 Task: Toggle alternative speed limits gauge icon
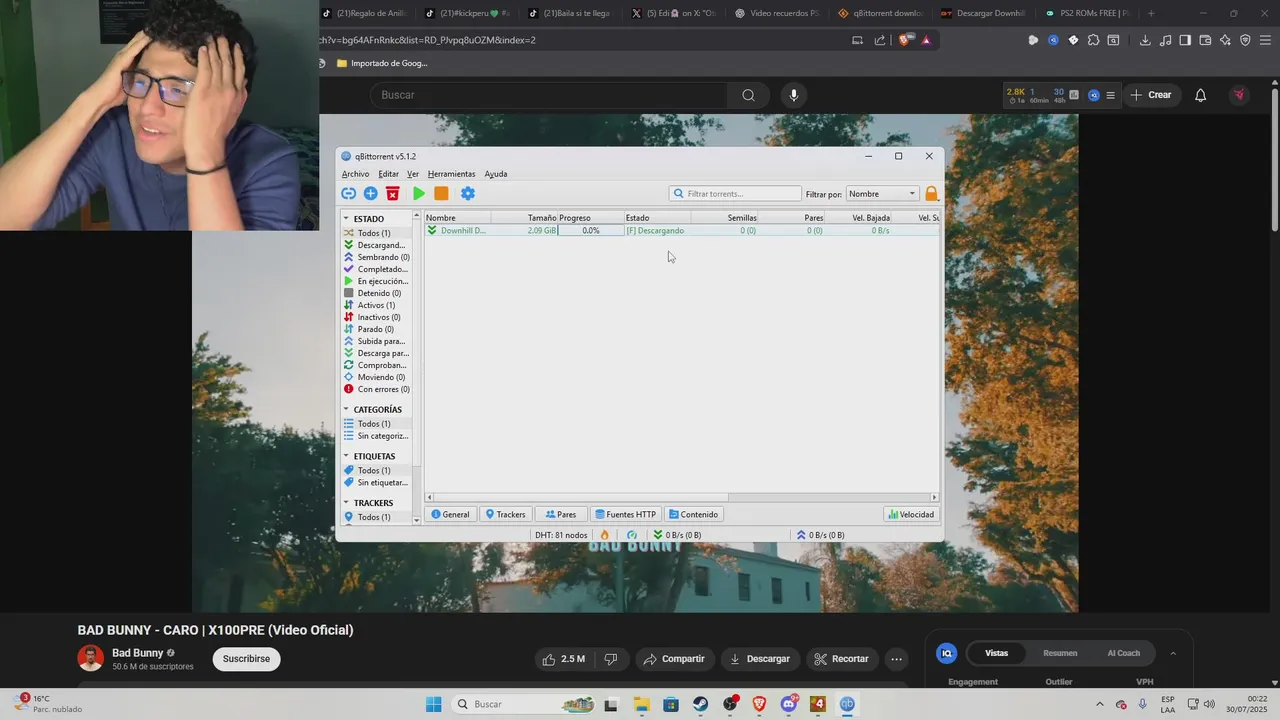[x=632, y=535]
